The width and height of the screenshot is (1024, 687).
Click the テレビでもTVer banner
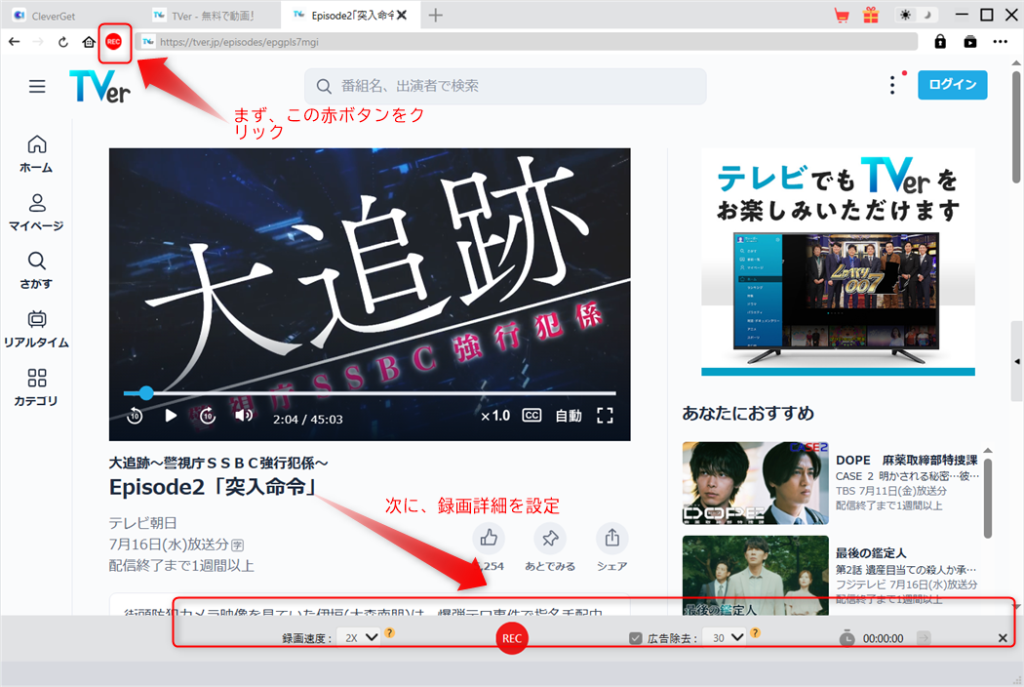838,262
